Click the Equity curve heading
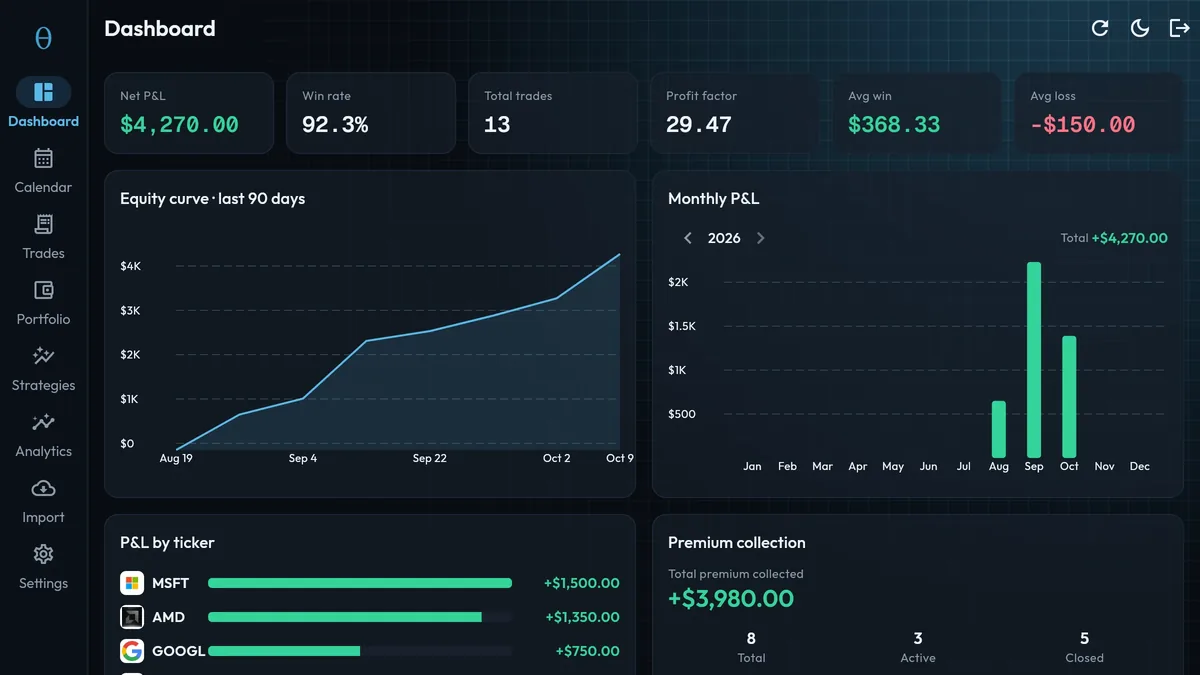The image size is (1200, 675). (212, 199)
